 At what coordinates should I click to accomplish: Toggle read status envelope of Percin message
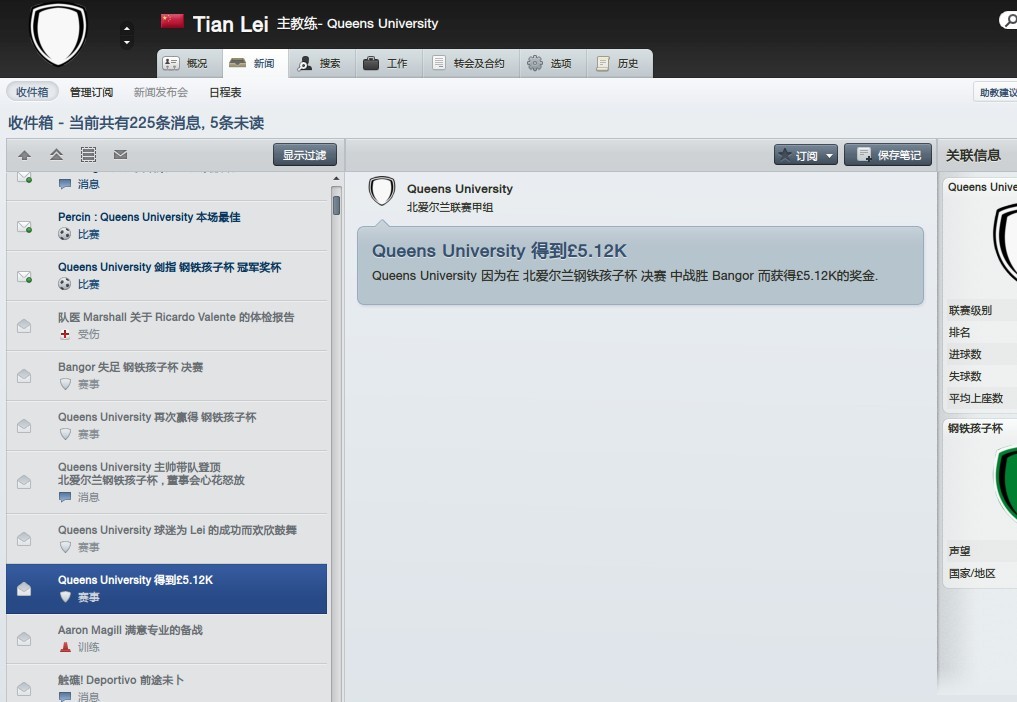point(24,226)
